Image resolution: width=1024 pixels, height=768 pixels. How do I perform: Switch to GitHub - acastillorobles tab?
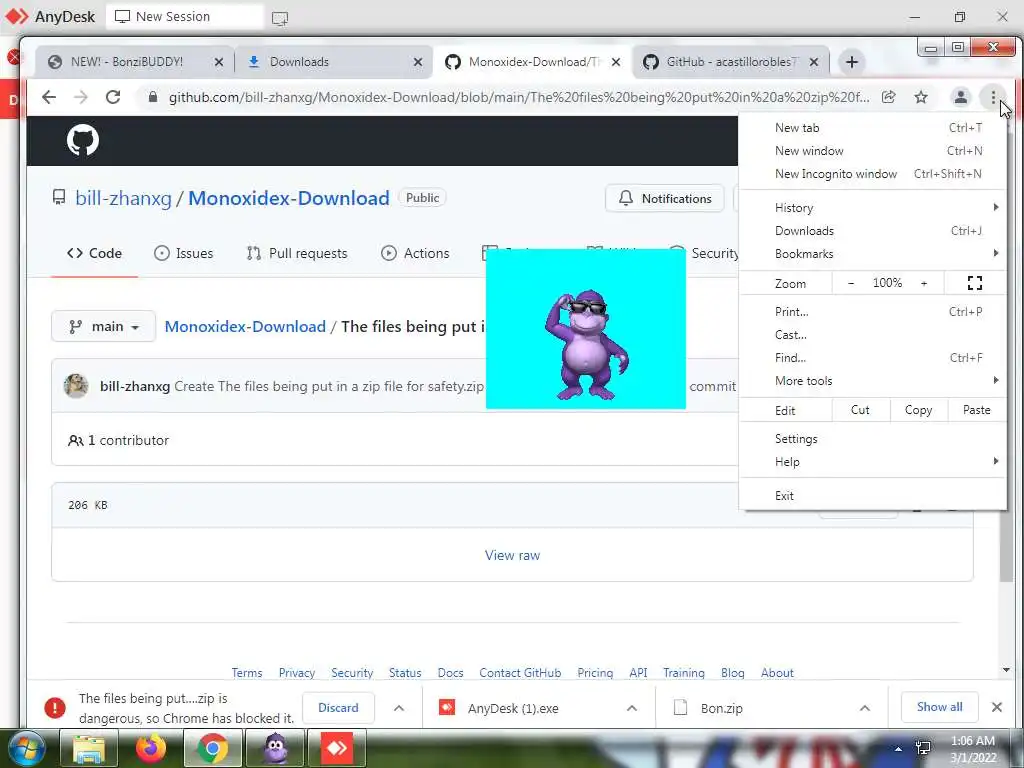(731, 62)
